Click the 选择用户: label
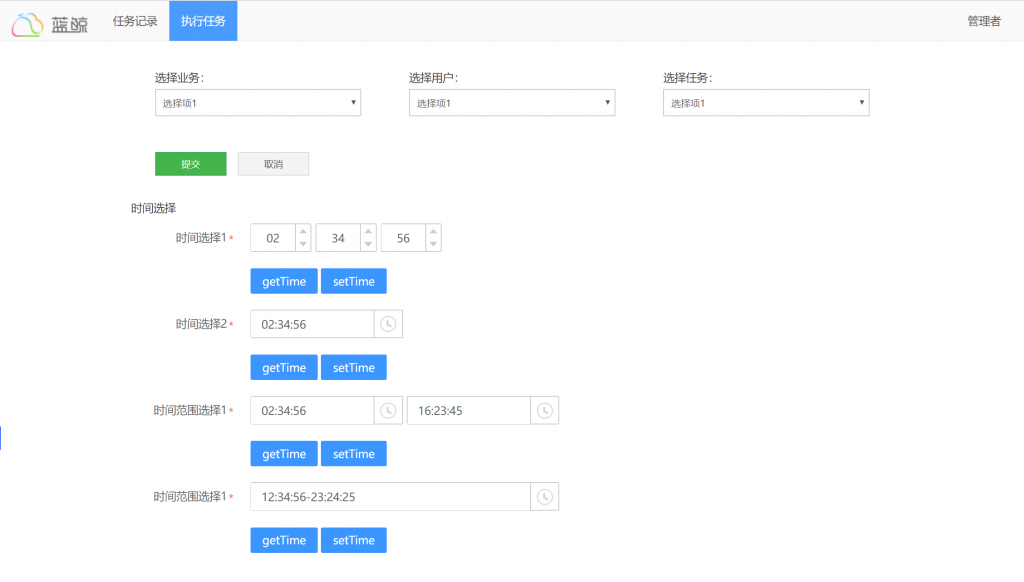The image size is (1024, 582). (434, 78)
